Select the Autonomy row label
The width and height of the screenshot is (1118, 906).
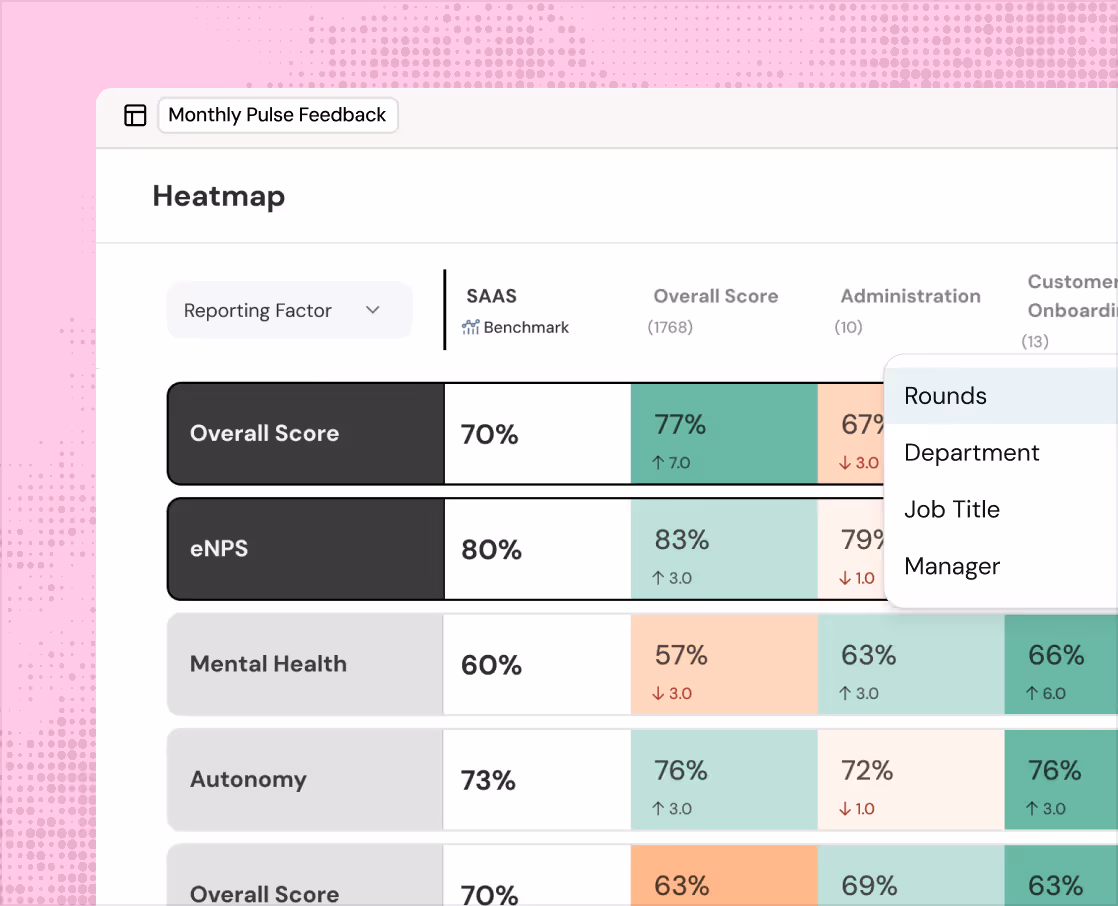pos(305,780)
